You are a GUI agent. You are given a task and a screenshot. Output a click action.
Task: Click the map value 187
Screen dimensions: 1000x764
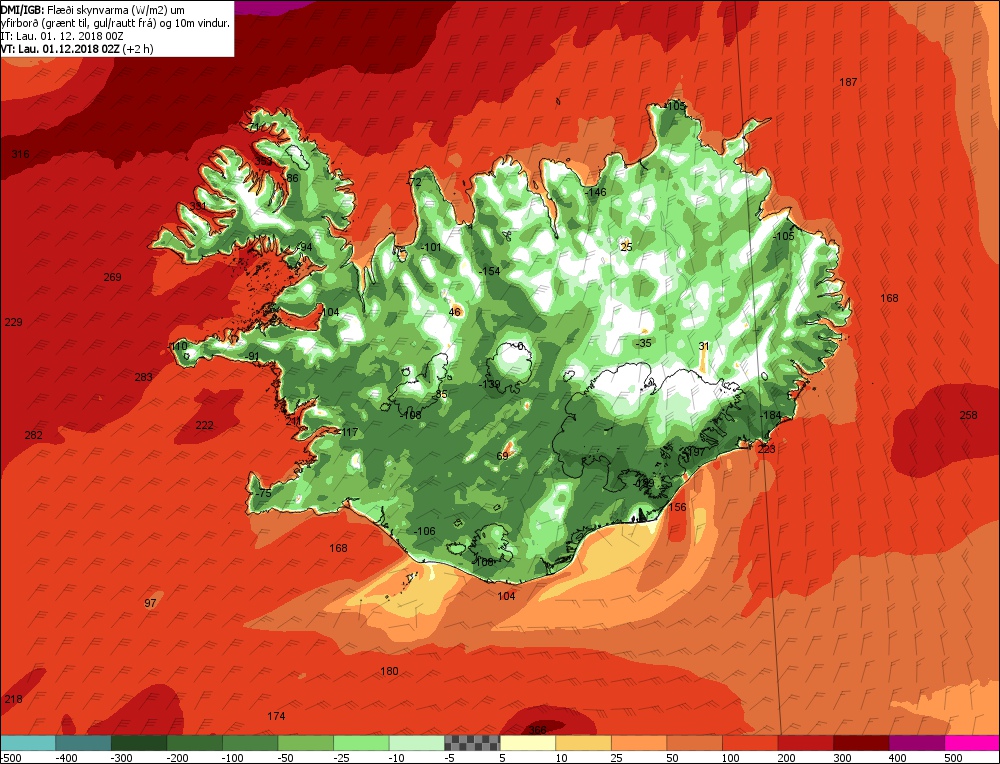coord(848,82)
